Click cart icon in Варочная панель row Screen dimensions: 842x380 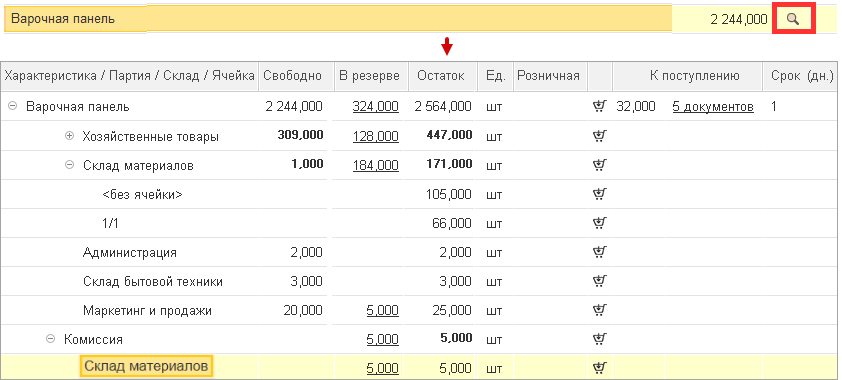[599, 107]
